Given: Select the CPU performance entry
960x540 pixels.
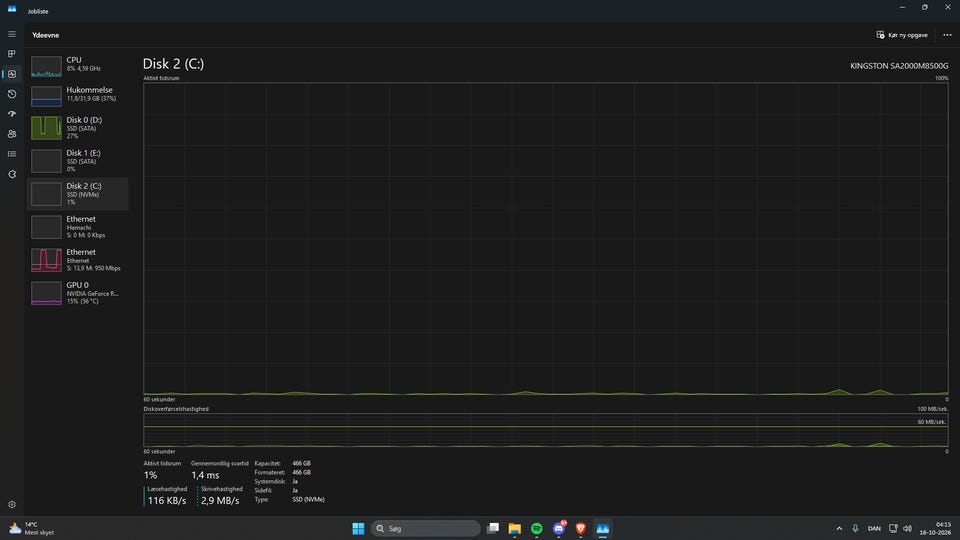Looking at the screenshot, I should [x=78, y=65].
